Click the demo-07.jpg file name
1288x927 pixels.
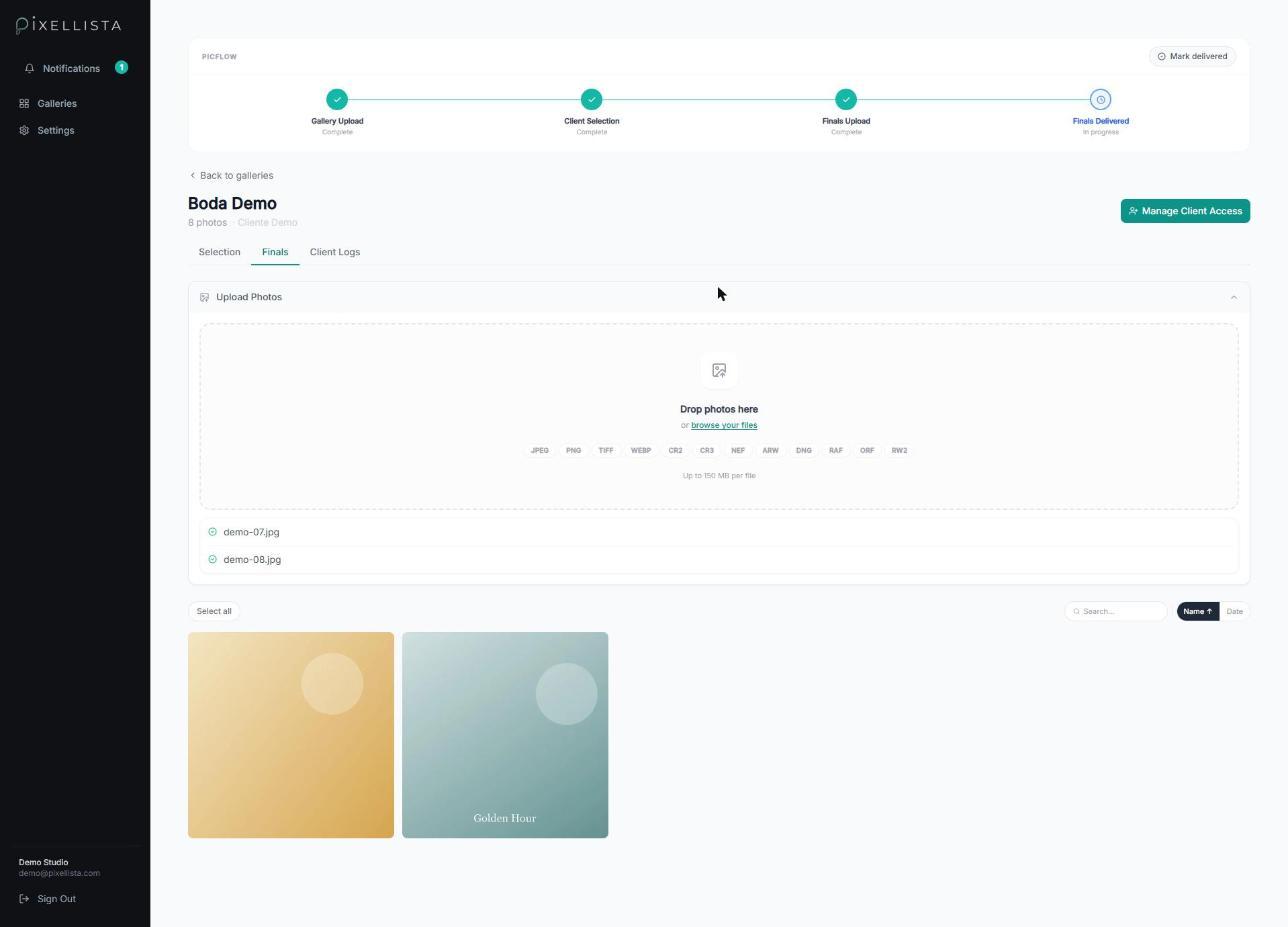[251, 532]
